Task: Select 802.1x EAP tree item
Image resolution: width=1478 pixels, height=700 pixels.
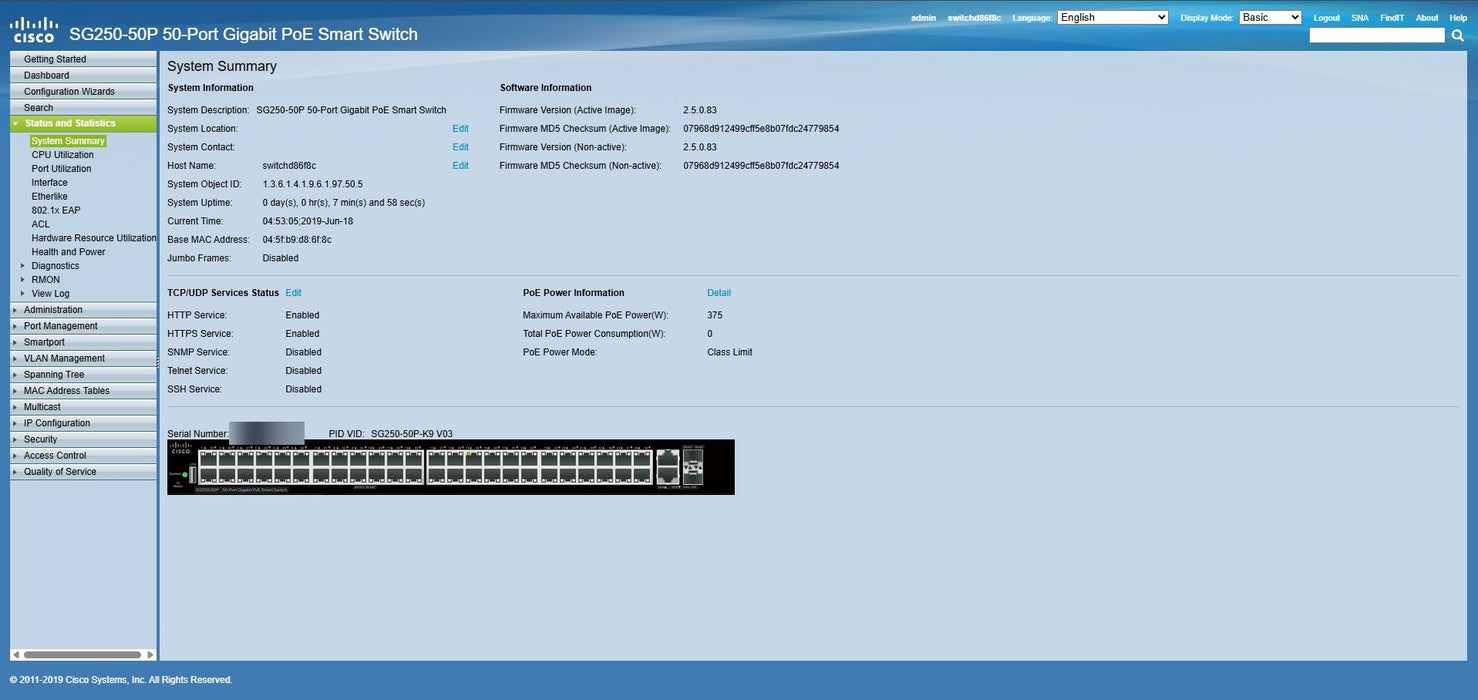Action: [56, 211]
